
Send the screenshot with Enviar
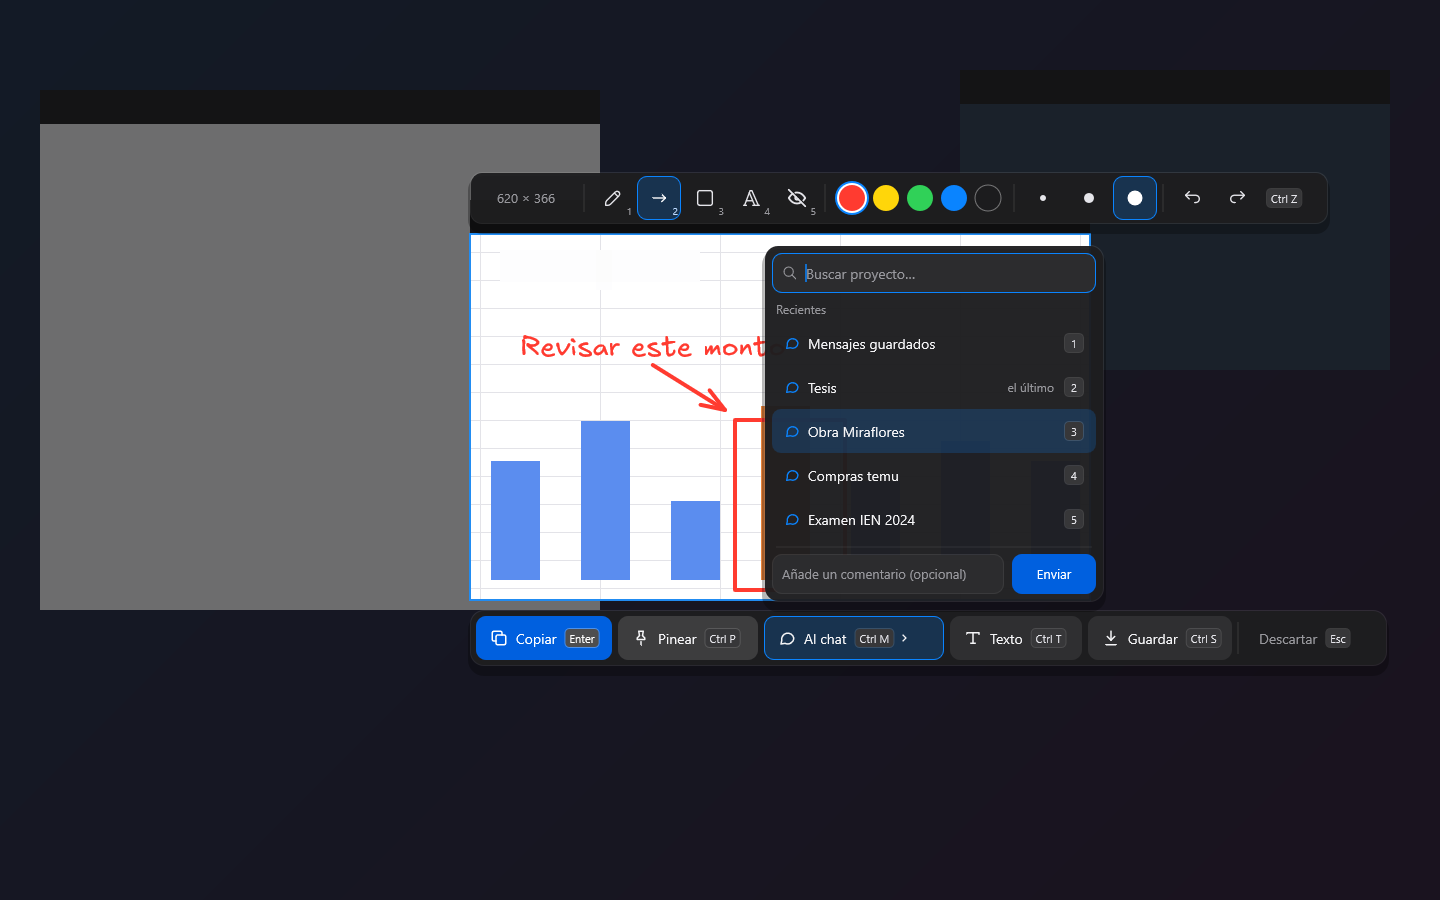point(1054,574)
